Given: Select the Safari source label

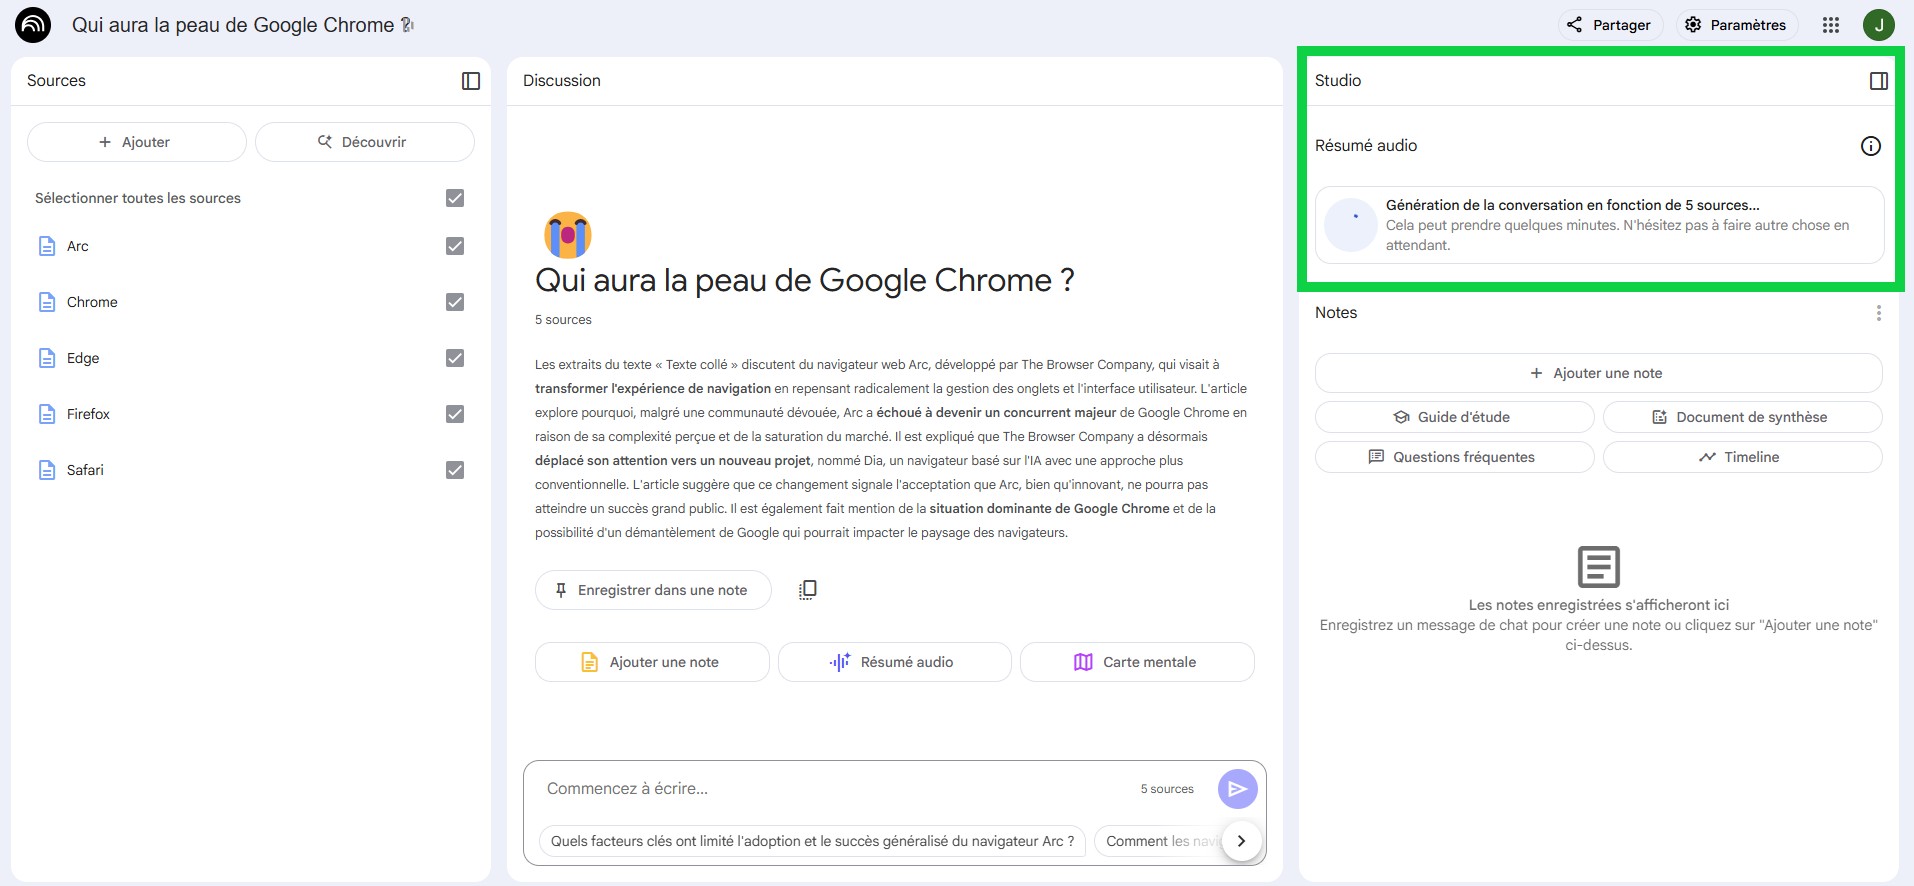Looking at the screenshot, I should click(x=85, y=470).
